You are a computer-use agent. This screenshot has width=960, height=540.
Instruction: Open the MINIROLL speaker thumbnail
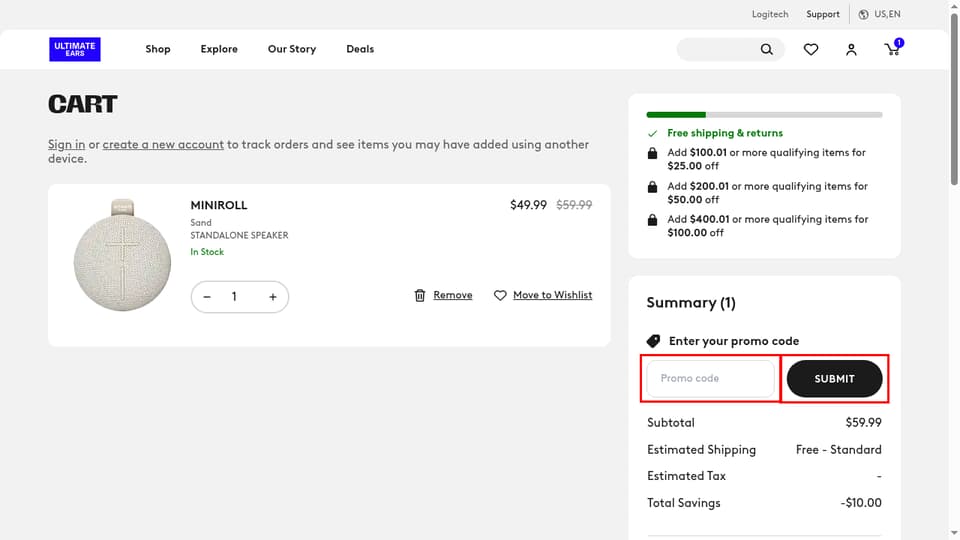pyautogui.click(x=122, y=255)
